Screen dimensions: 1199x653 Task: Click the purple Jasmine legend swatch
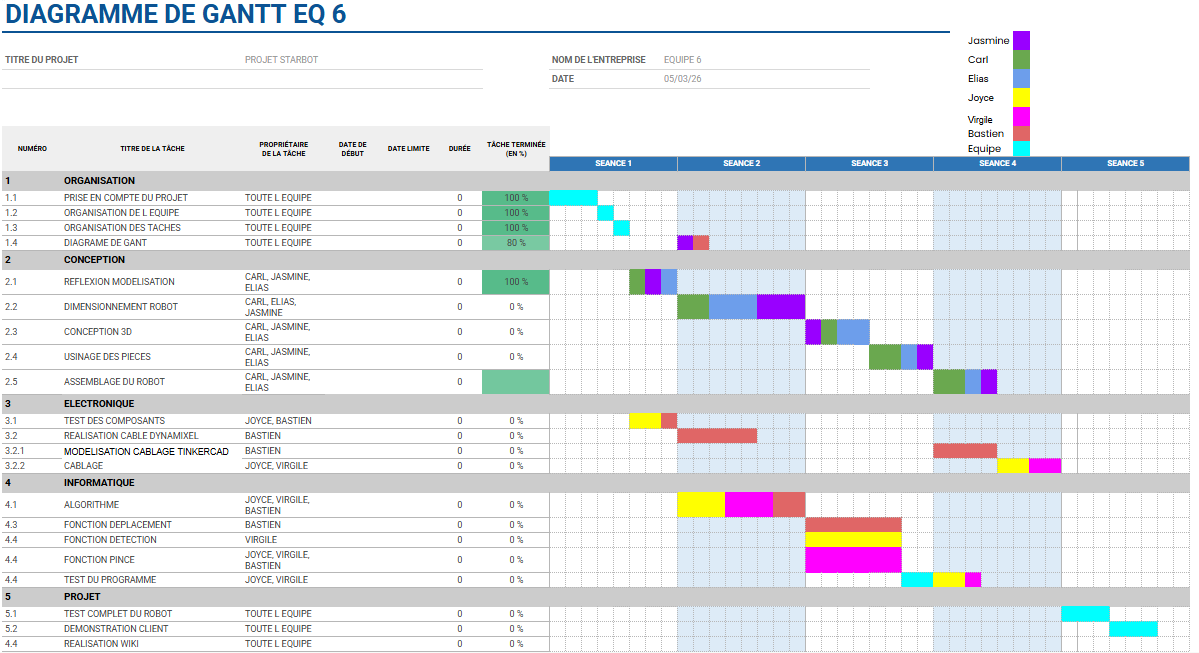1021,40
